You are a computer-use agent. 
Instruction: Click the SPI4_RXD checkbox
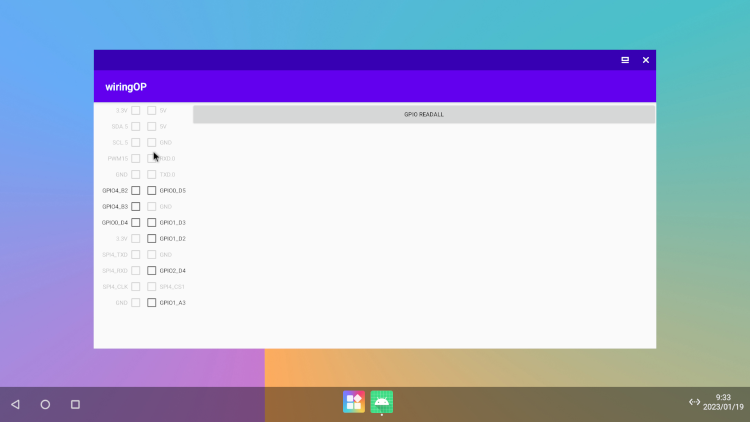coord(136,271)
